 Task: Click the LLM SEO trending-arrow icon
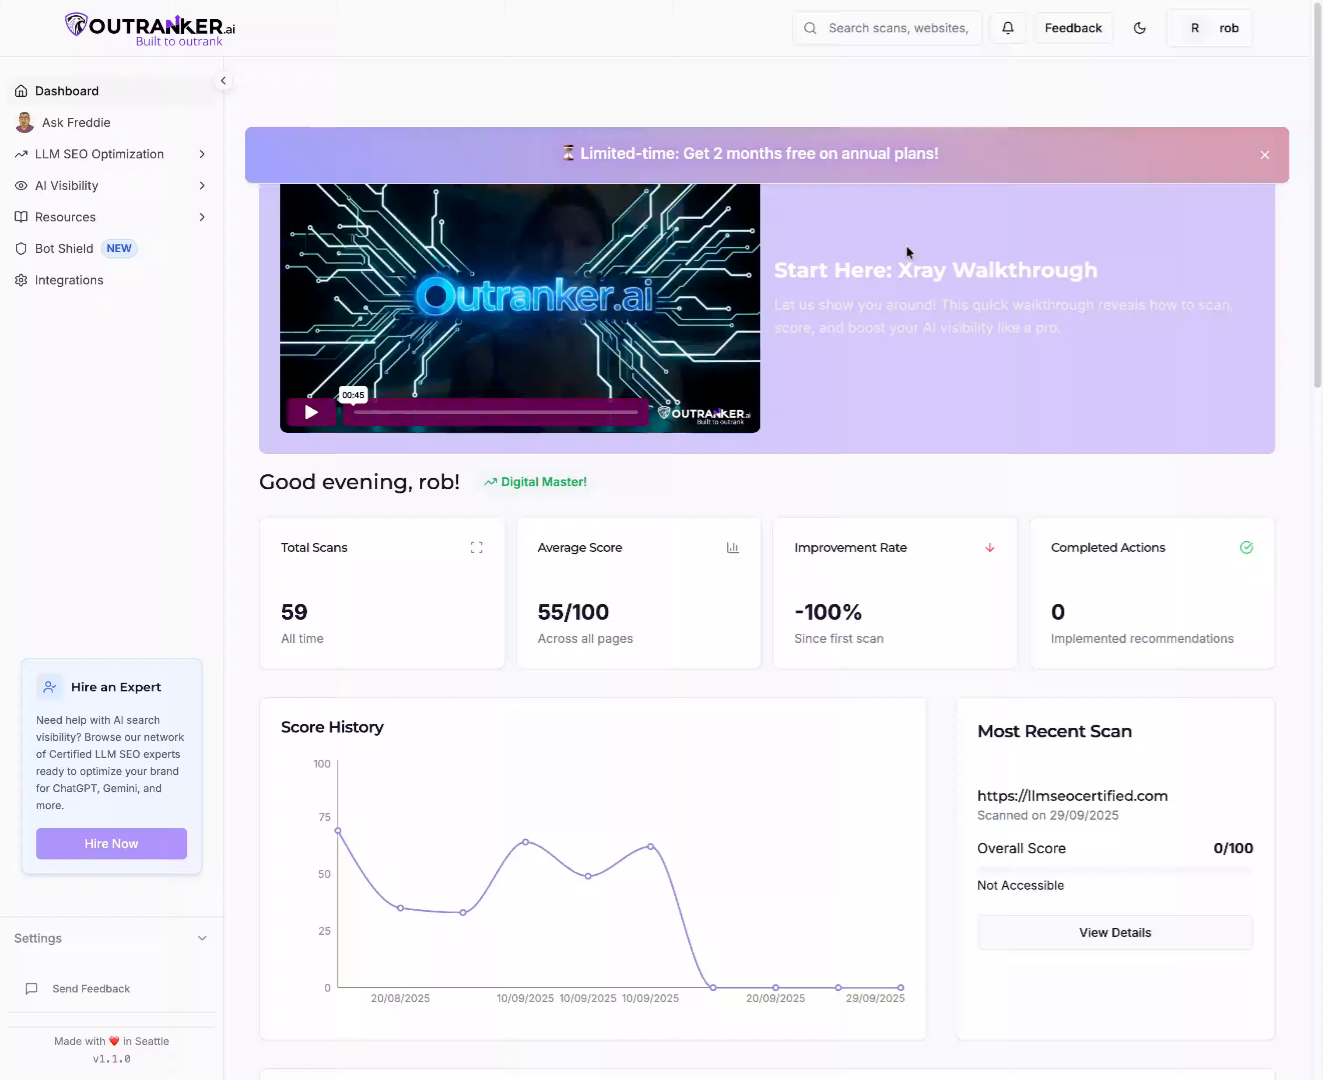21,154
